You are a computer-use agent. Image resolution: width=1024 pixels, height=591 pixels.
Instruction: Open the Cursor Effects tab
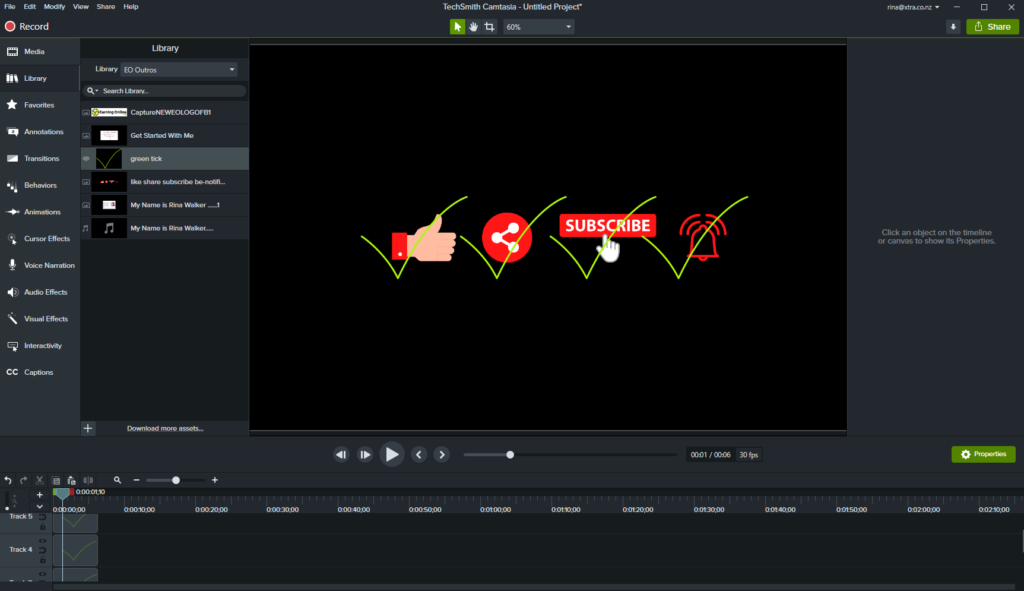[39, 239]
